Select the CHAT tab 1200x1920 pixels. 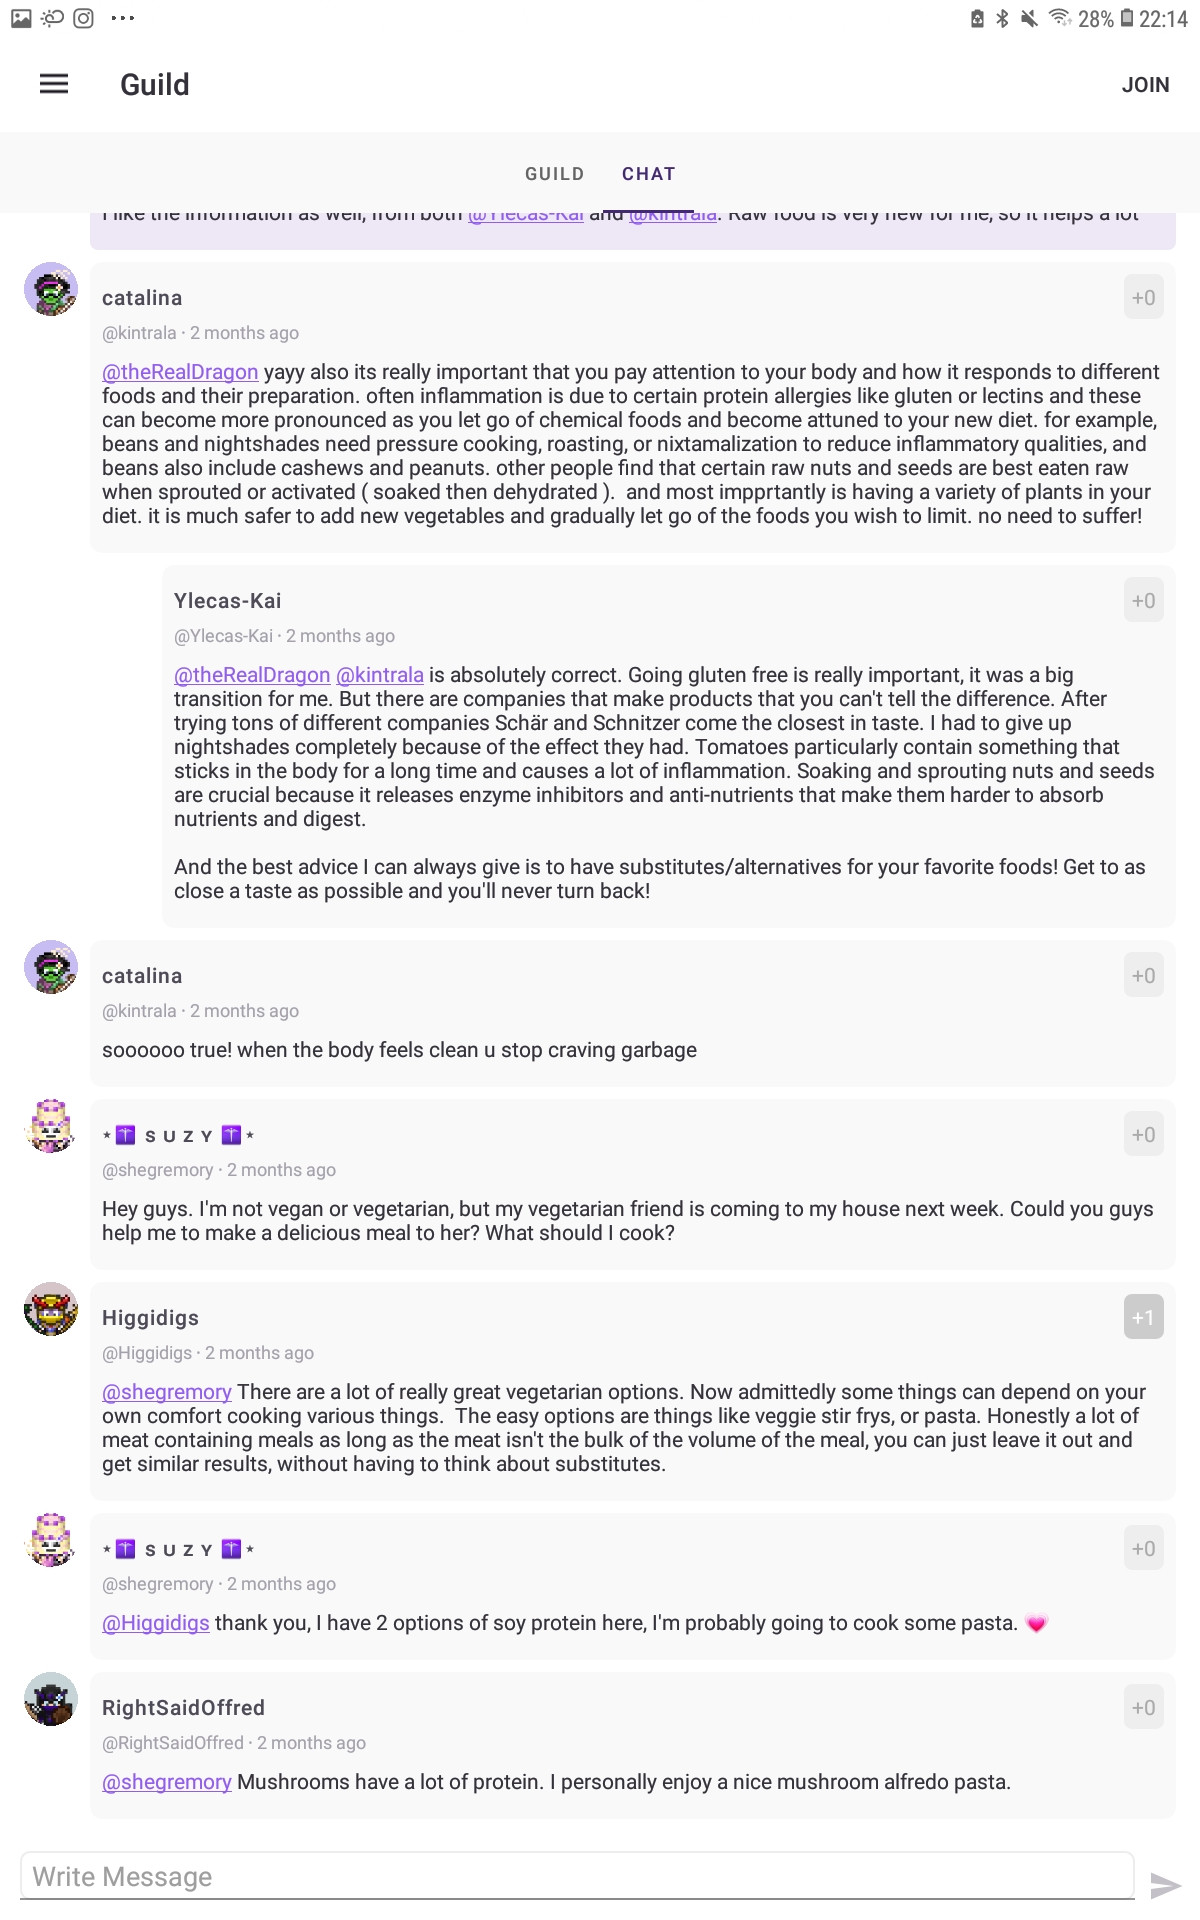tap(648, 174)
